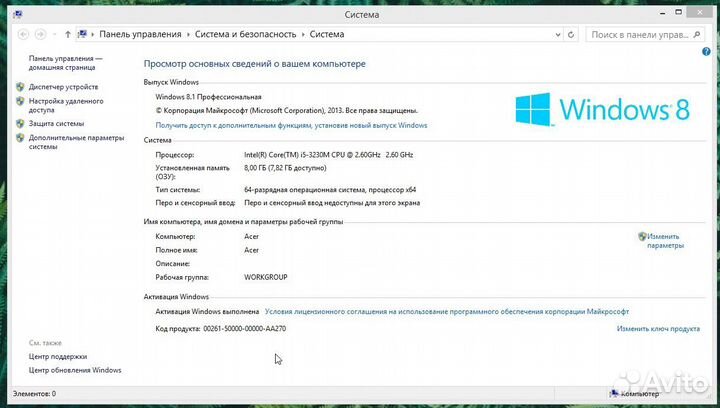Click shield icon beside 'Дополнительные параметры системы'
The height and width of the screenshot is (408, 720).
point(20,138)
